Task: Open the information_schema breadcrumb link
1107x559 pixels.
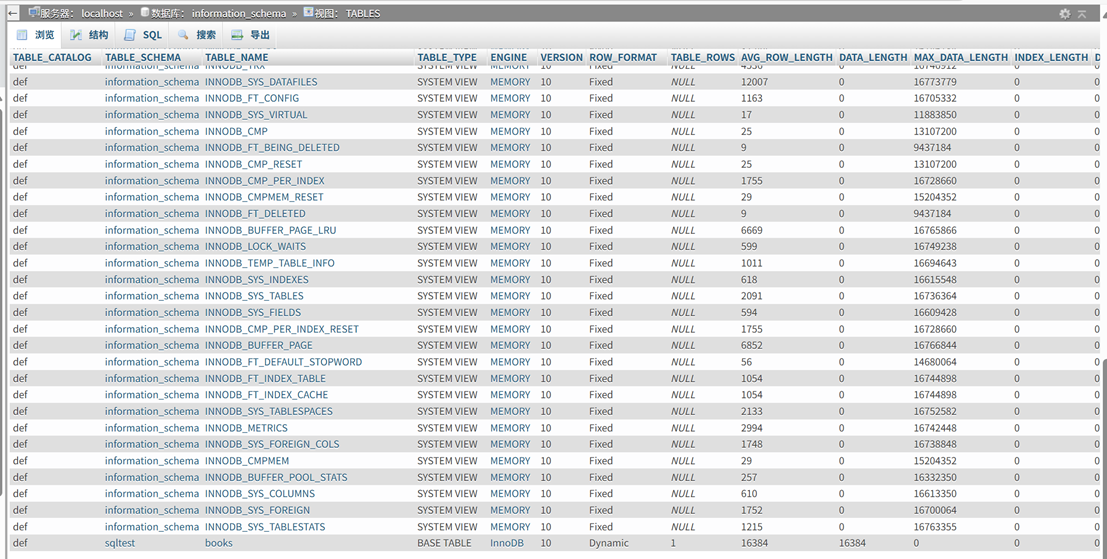Action: click(x=239, y=13)
